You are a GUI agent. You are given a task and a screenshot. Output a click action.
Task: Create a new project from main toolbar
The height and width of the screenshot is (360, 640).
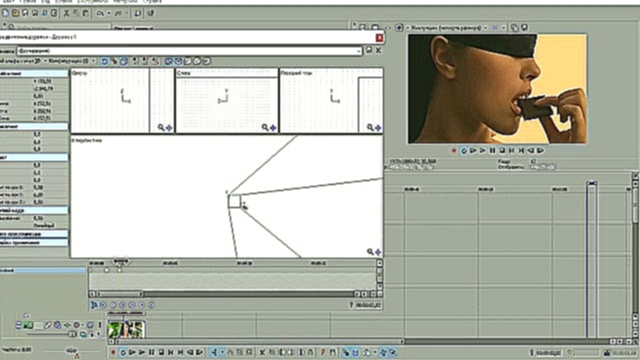click(x=5, y=13)
